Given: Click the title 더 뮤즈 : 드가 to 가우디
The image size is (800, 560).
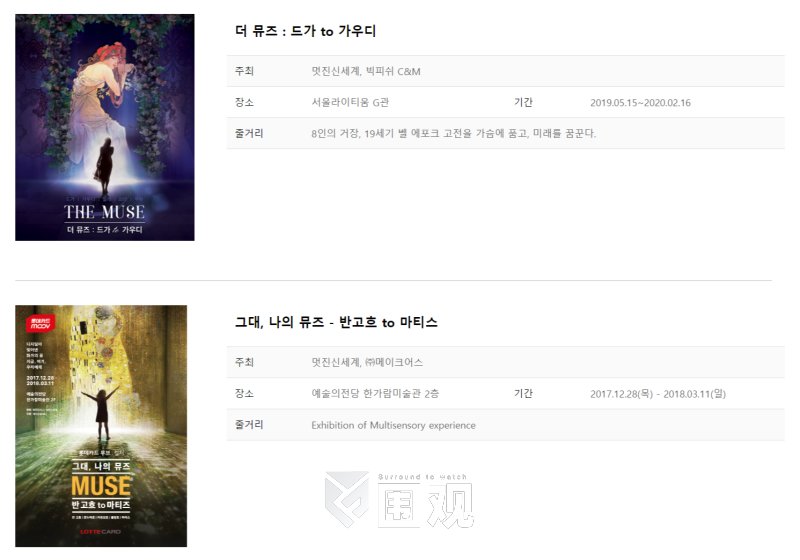Looking at the screenshot, I should pos(305,31).
